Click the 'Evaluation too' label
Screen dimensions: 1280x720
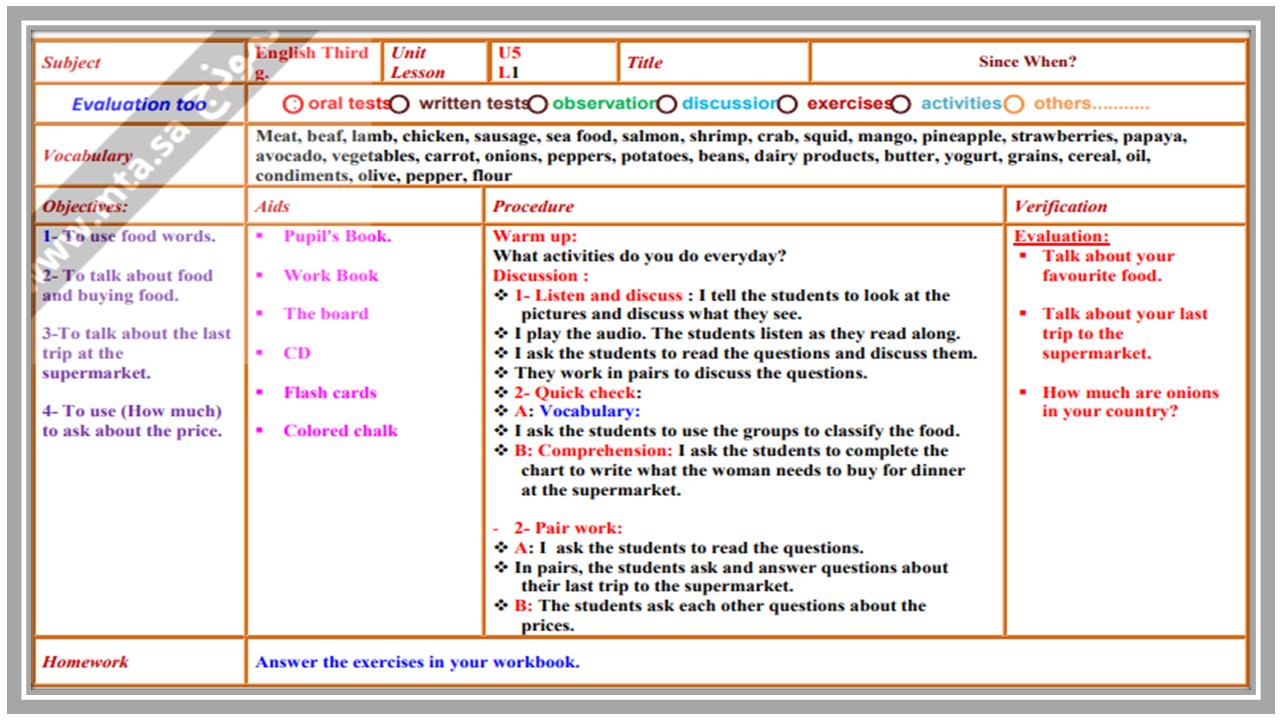point(139,104)
